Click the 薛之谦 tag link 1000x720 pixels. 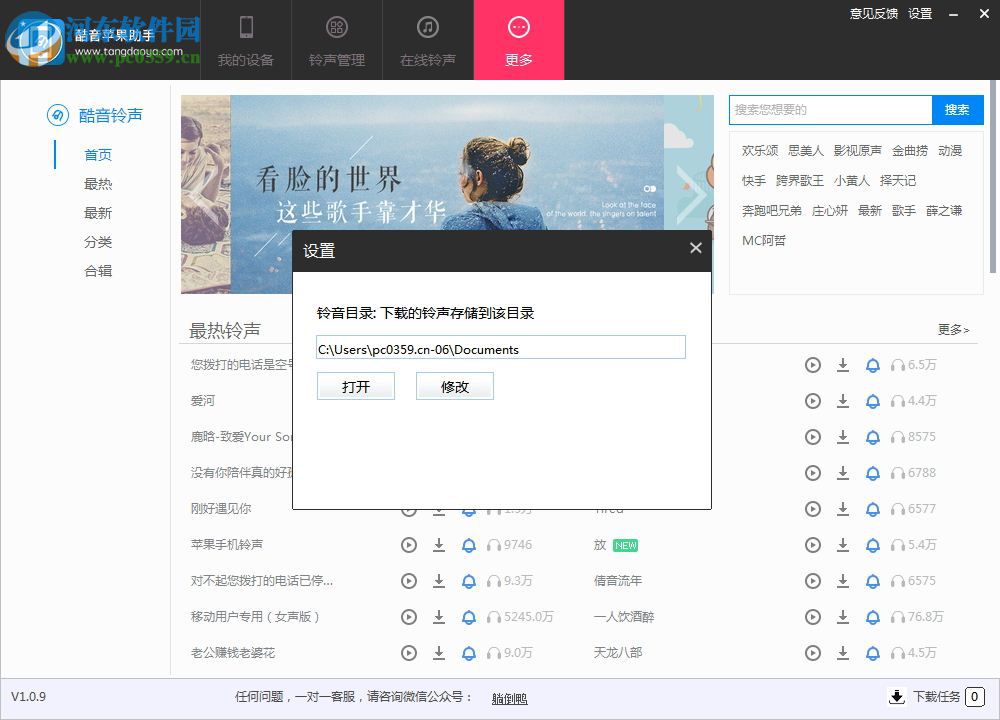tap(943, 211)
